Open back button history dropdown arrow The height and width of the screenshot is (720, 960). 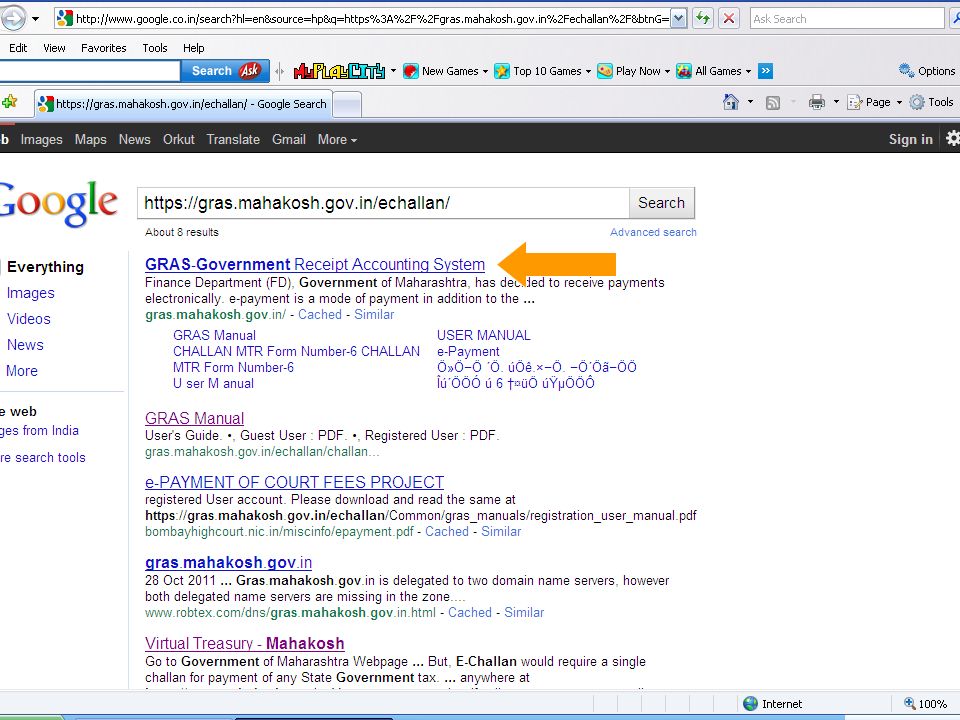click(36, 19)
